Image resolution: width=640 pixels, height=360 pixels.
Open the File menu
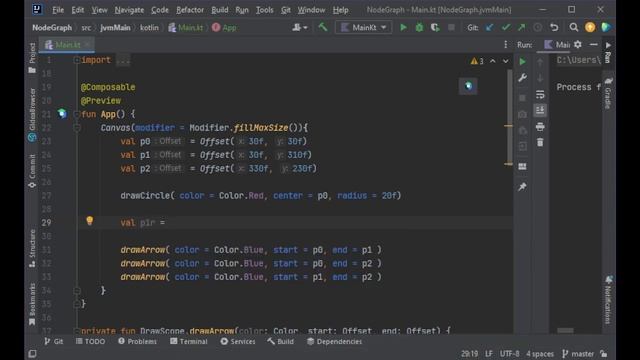tap(58, 10)
